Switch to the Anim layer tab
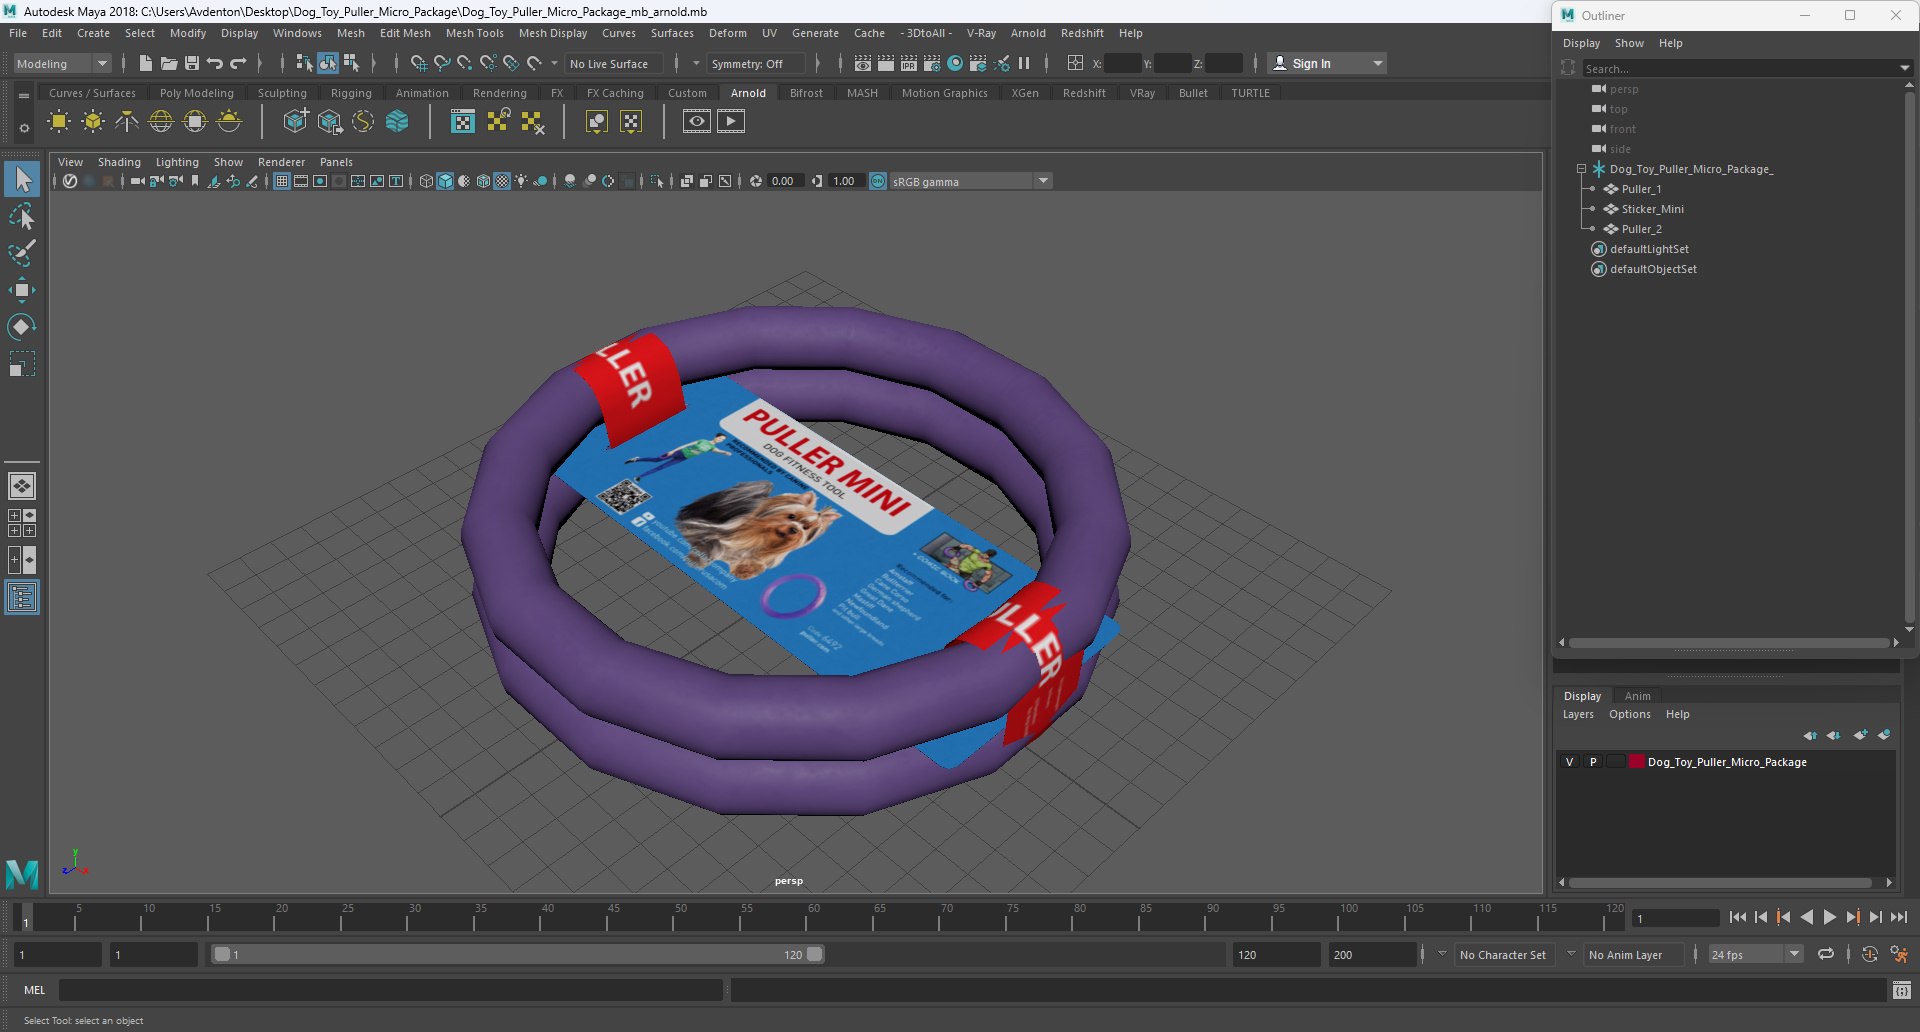The width and height of the screenshot is (1920, 1032). [x=1637, y=696]
